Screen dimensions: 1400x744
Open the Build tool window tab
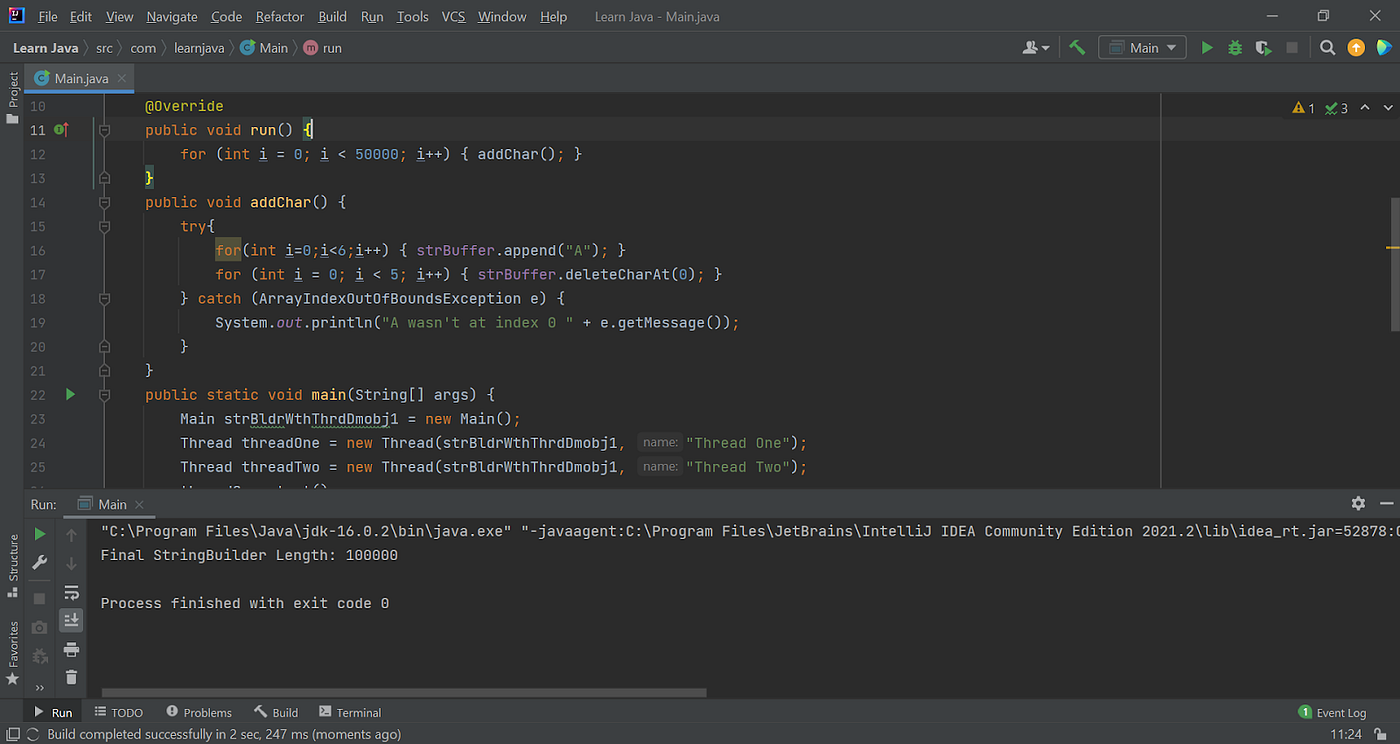point(276,712)
